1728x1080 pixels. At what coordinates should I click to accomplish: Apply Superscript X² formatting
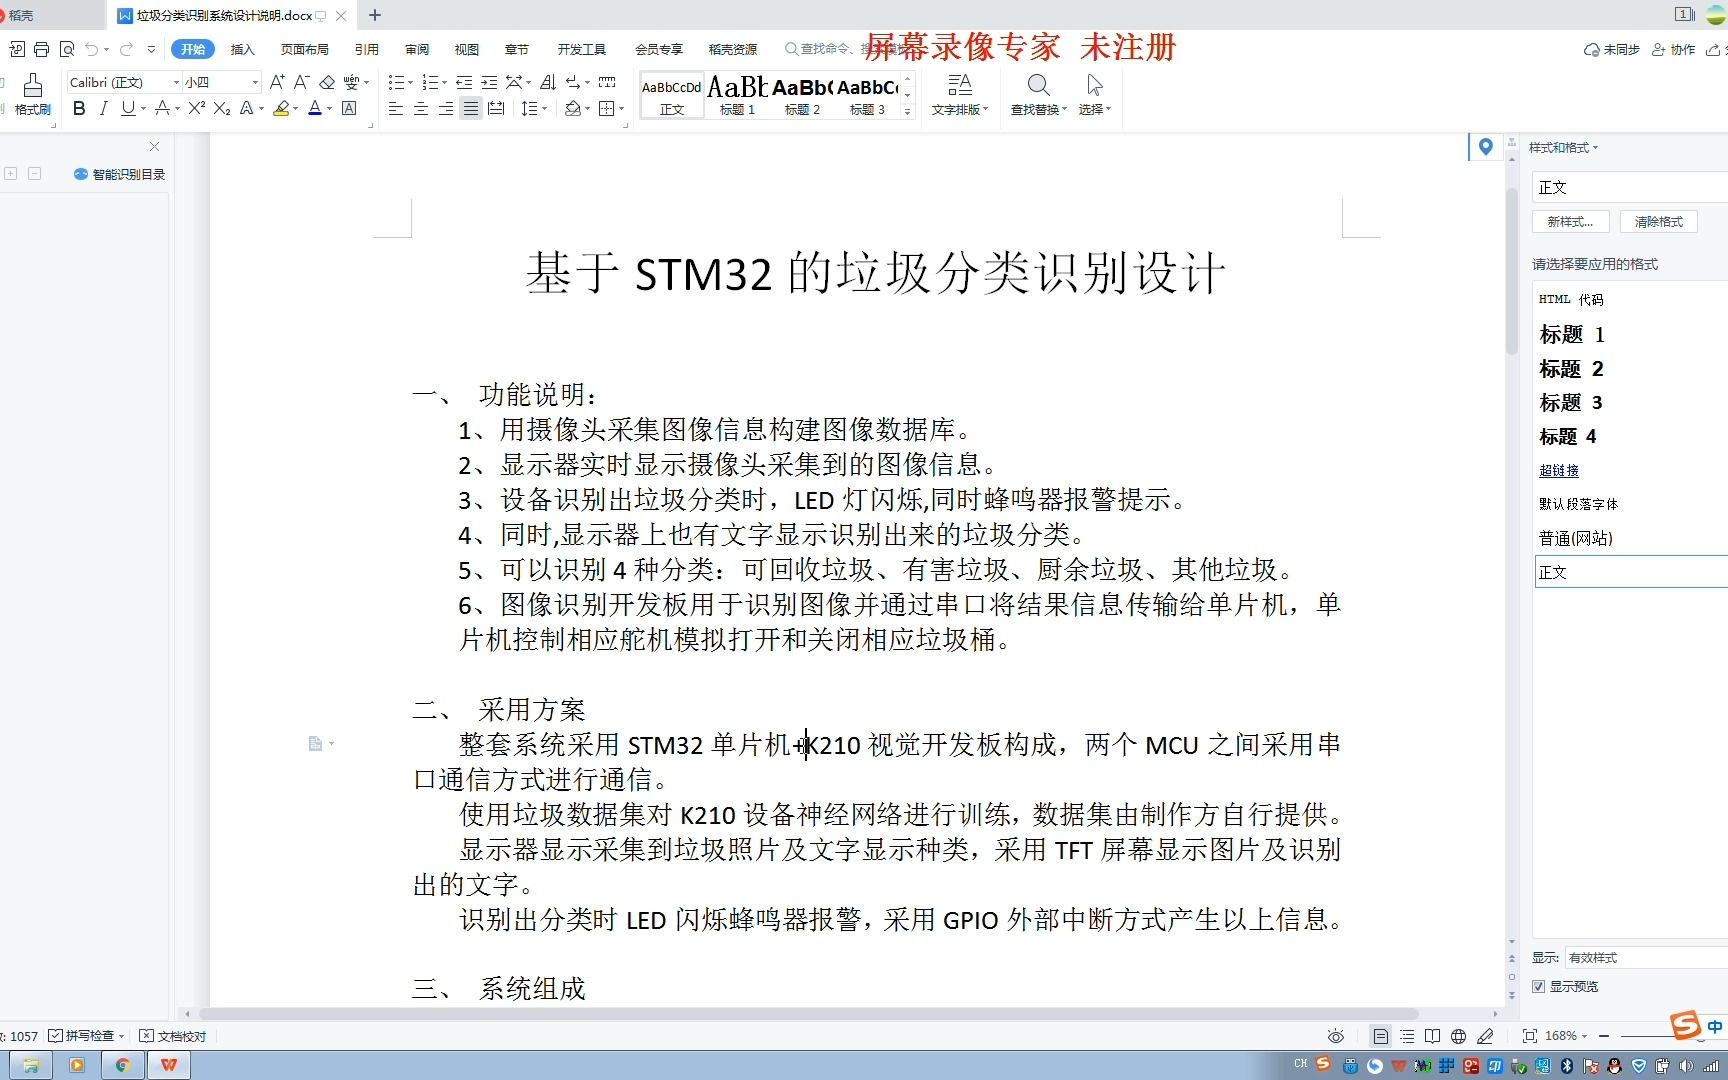pyautogui.click(x=196, y=108)
